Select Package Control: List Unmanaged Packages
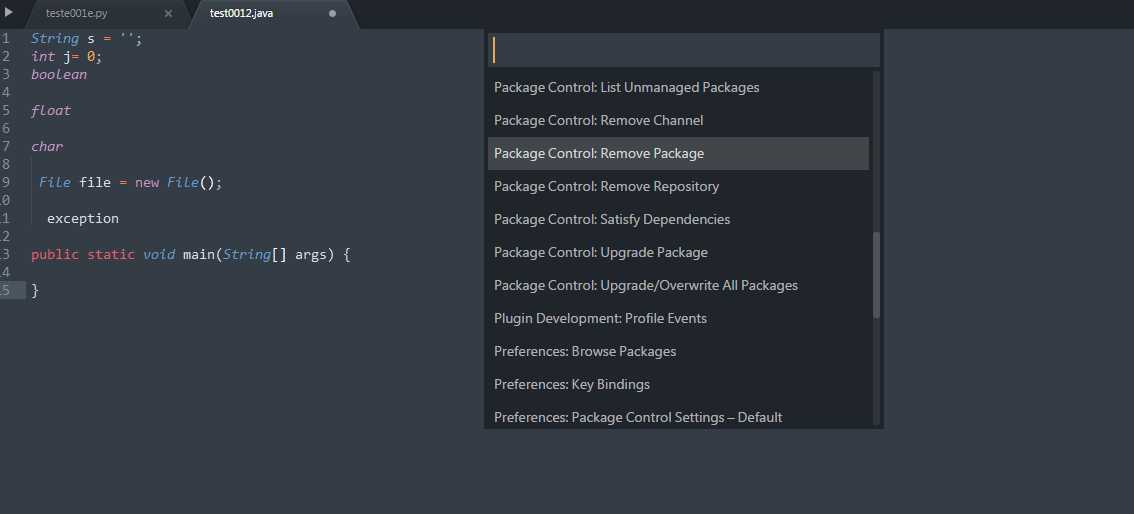This screenshot has width=1134, height=514. point(627,88)
